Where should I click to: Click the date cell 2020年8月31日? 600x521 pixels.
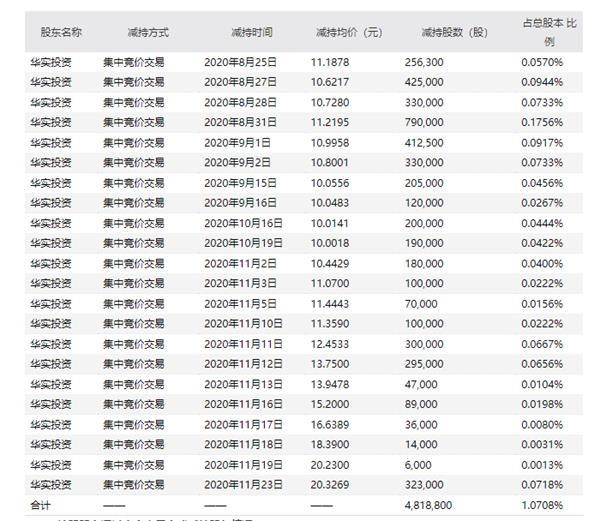click(x=240, y=122)
